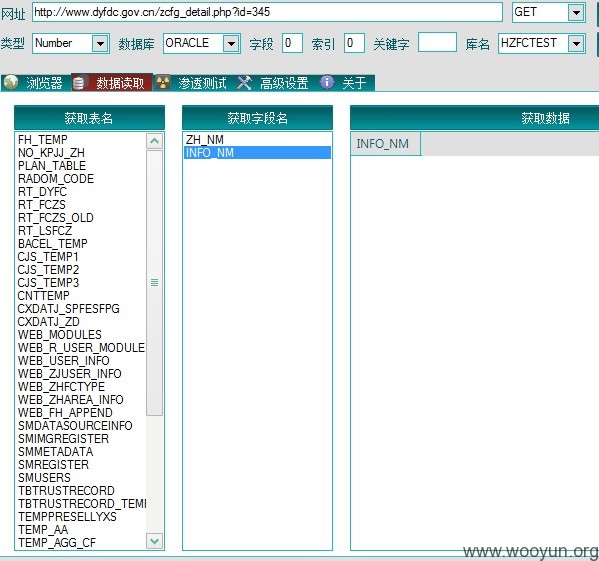Click the URL address input field

click(267, 12)
